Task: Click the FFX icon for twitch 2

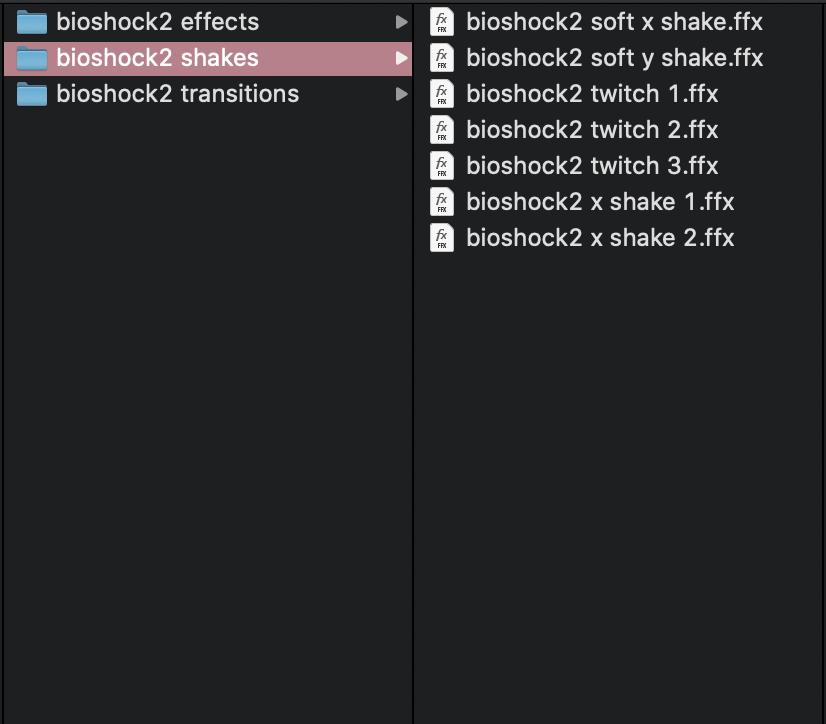Action: [442, 130]
